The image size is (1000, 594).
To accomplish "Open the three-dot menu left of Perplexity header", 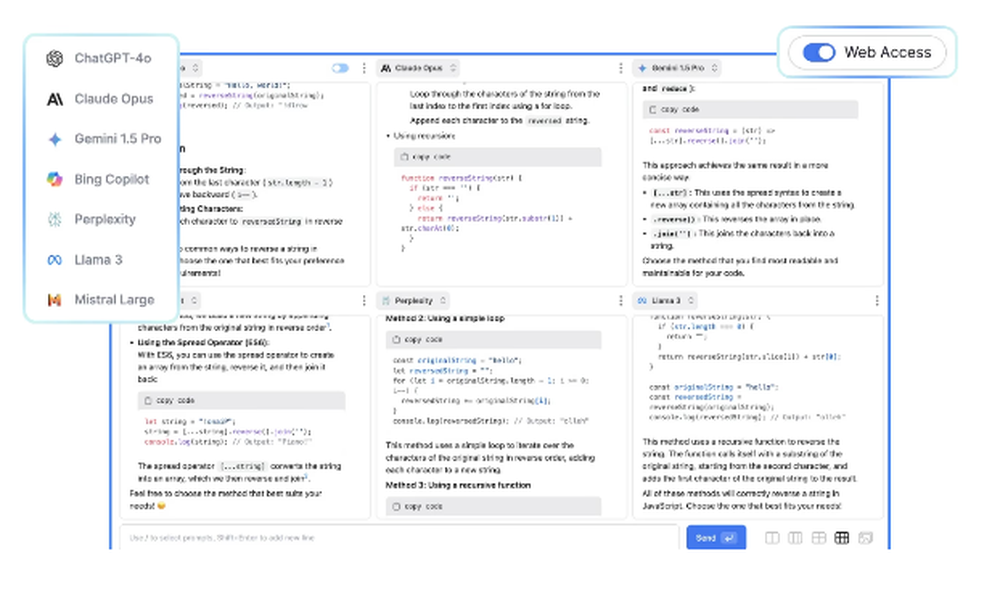I will 364,301.
